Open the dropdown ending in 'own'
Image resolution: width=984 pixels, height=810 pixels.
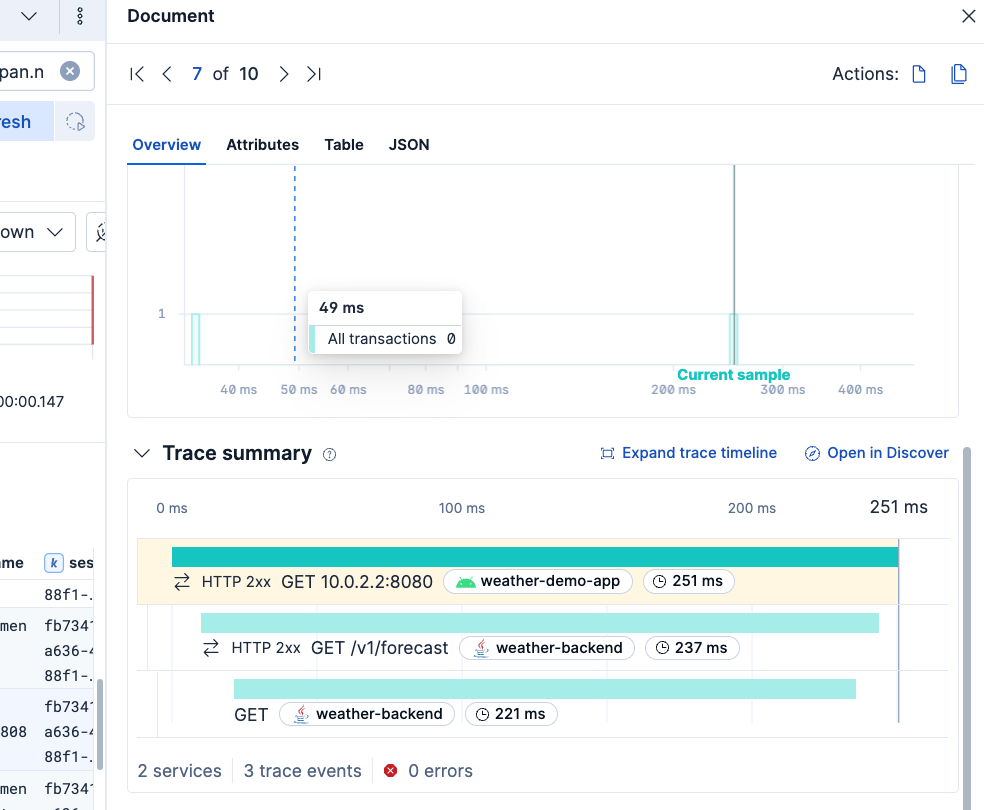click(x=36, y=232)
